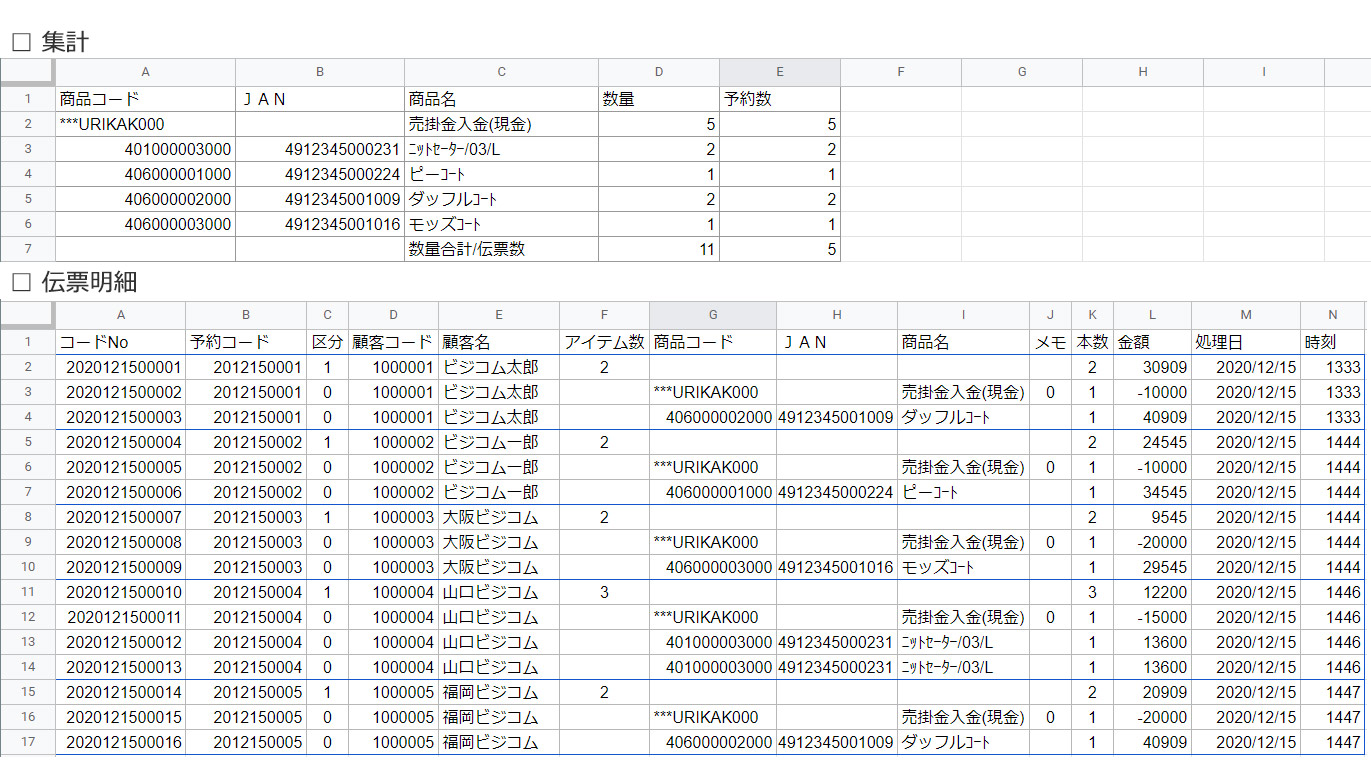This screenshot has width=1371, height=778.
Task: Select column G header in 伝票明細 table
Action: [712, 315]
